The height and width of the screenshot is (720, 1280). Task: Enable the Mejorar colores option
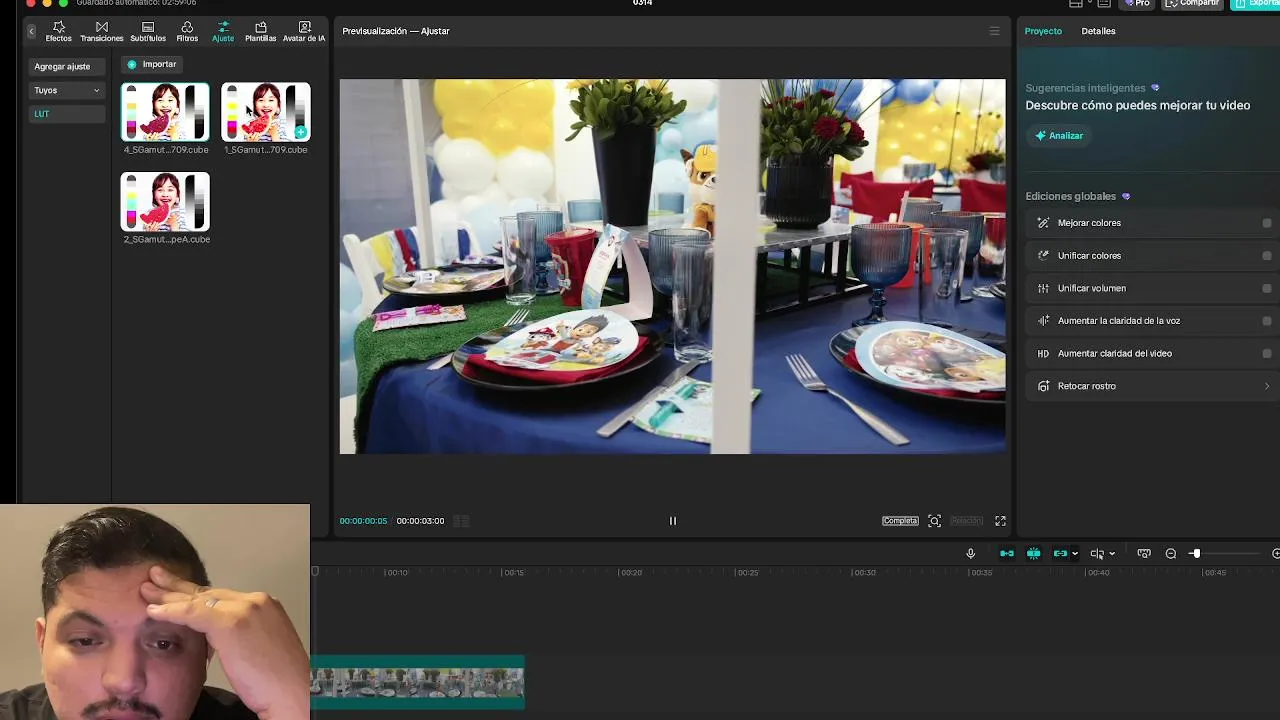[x=1267, y=223]
